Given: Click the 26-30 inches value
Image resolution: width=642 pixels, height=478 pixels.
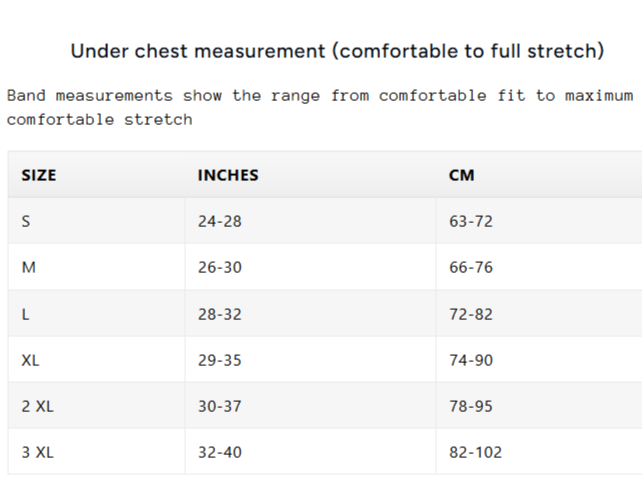Looking at the screenshot, I should click(x=220, y=267).
